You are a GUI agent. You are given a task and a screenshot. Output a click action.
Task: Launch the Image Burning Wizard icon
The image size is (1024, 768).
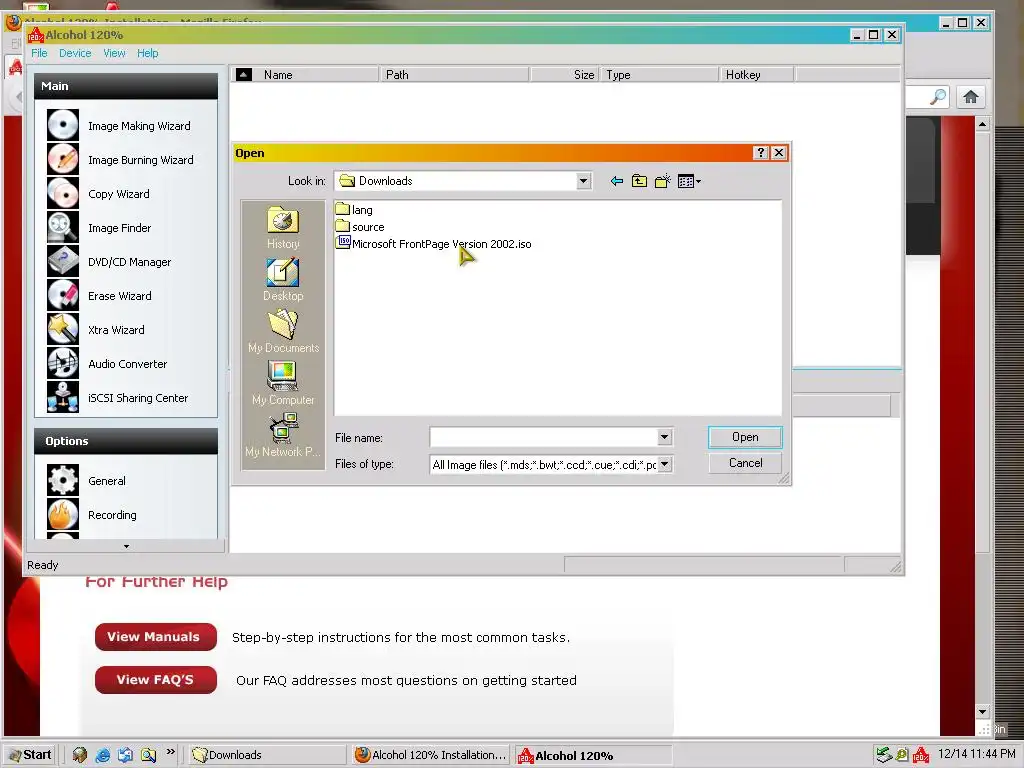[x=63, y=159]
